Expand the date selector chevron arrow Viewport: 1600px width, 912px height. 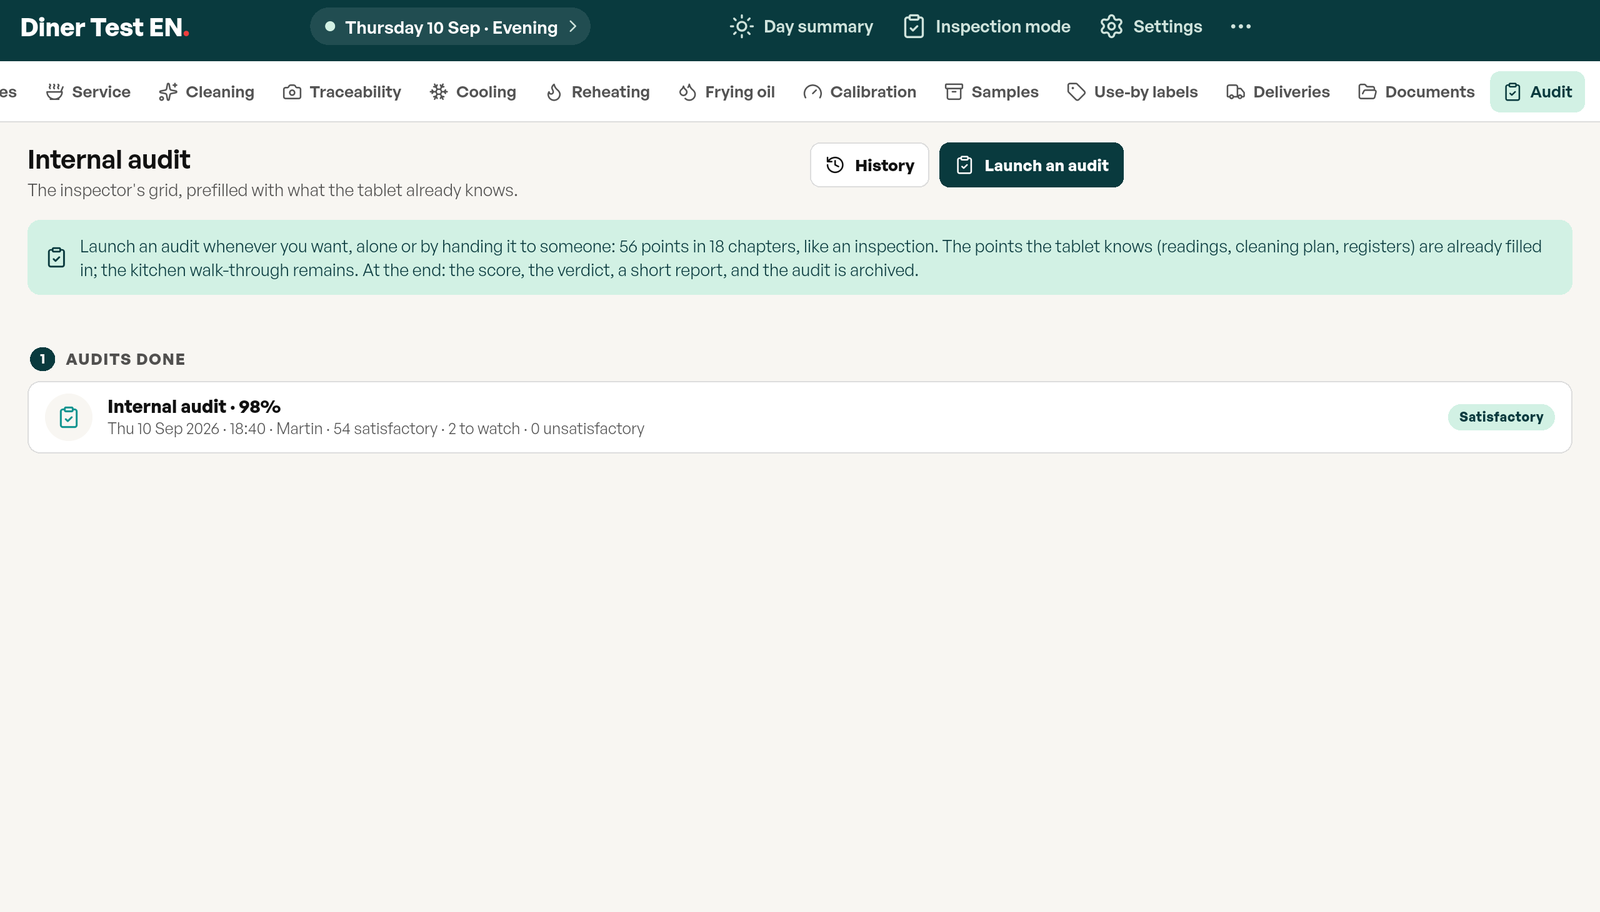coord(573,27)
